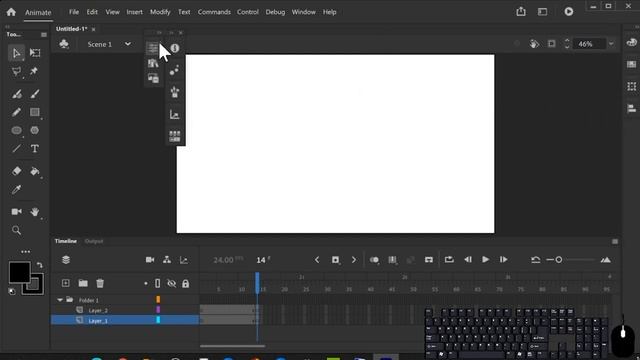Select the Fluid Brush tool
The height and width of the screenshot is (360, 640).
16,94
